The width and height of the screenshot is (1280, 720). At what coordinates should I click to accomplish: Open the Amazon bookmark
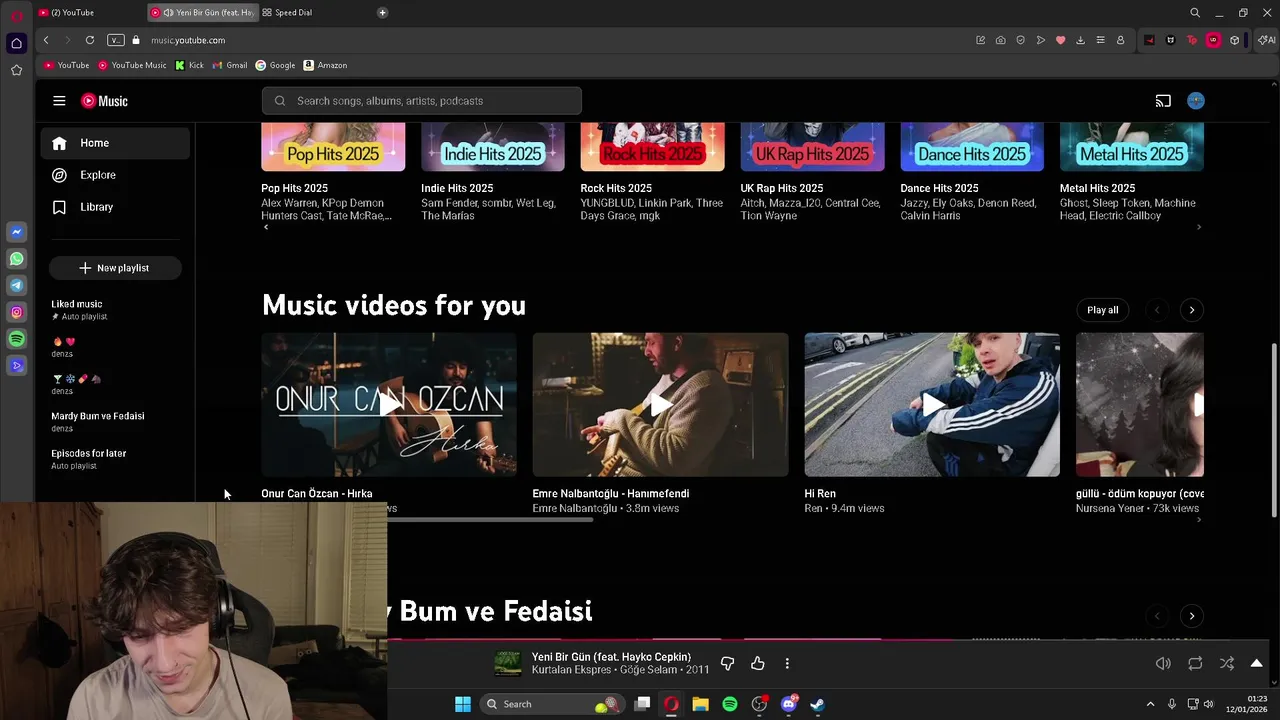click(325, 65)
